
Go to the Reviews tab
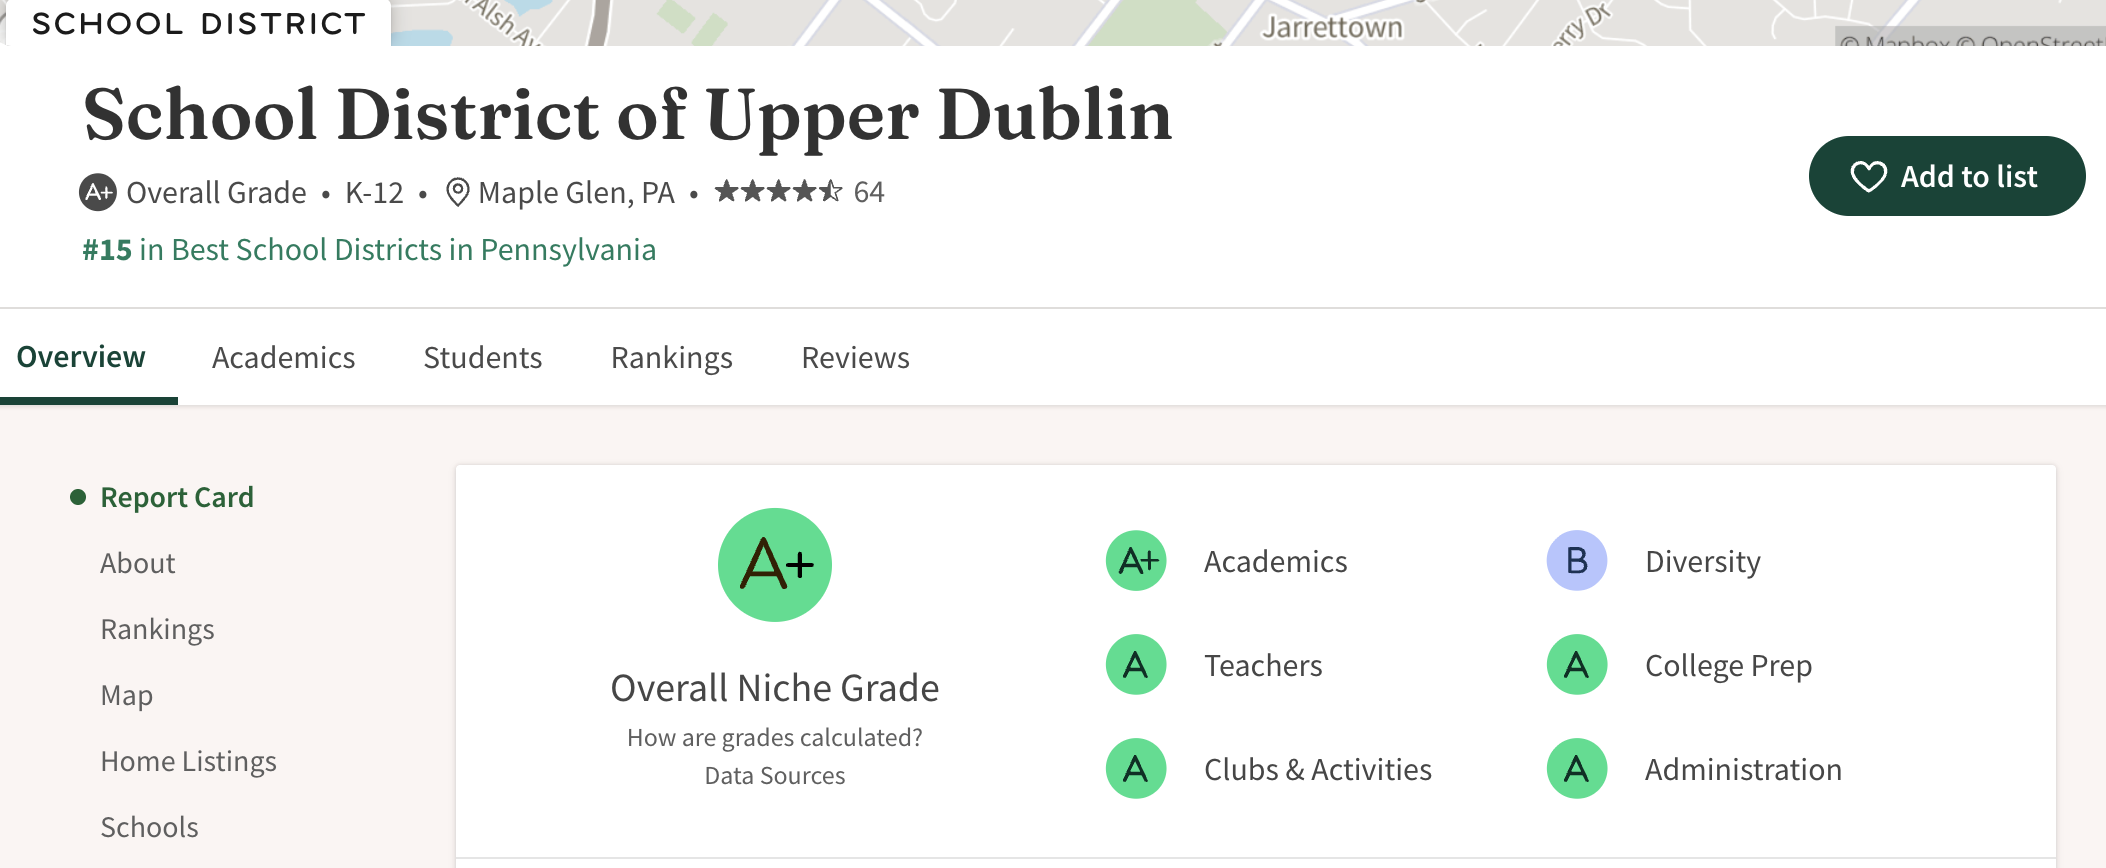point(855,358)
